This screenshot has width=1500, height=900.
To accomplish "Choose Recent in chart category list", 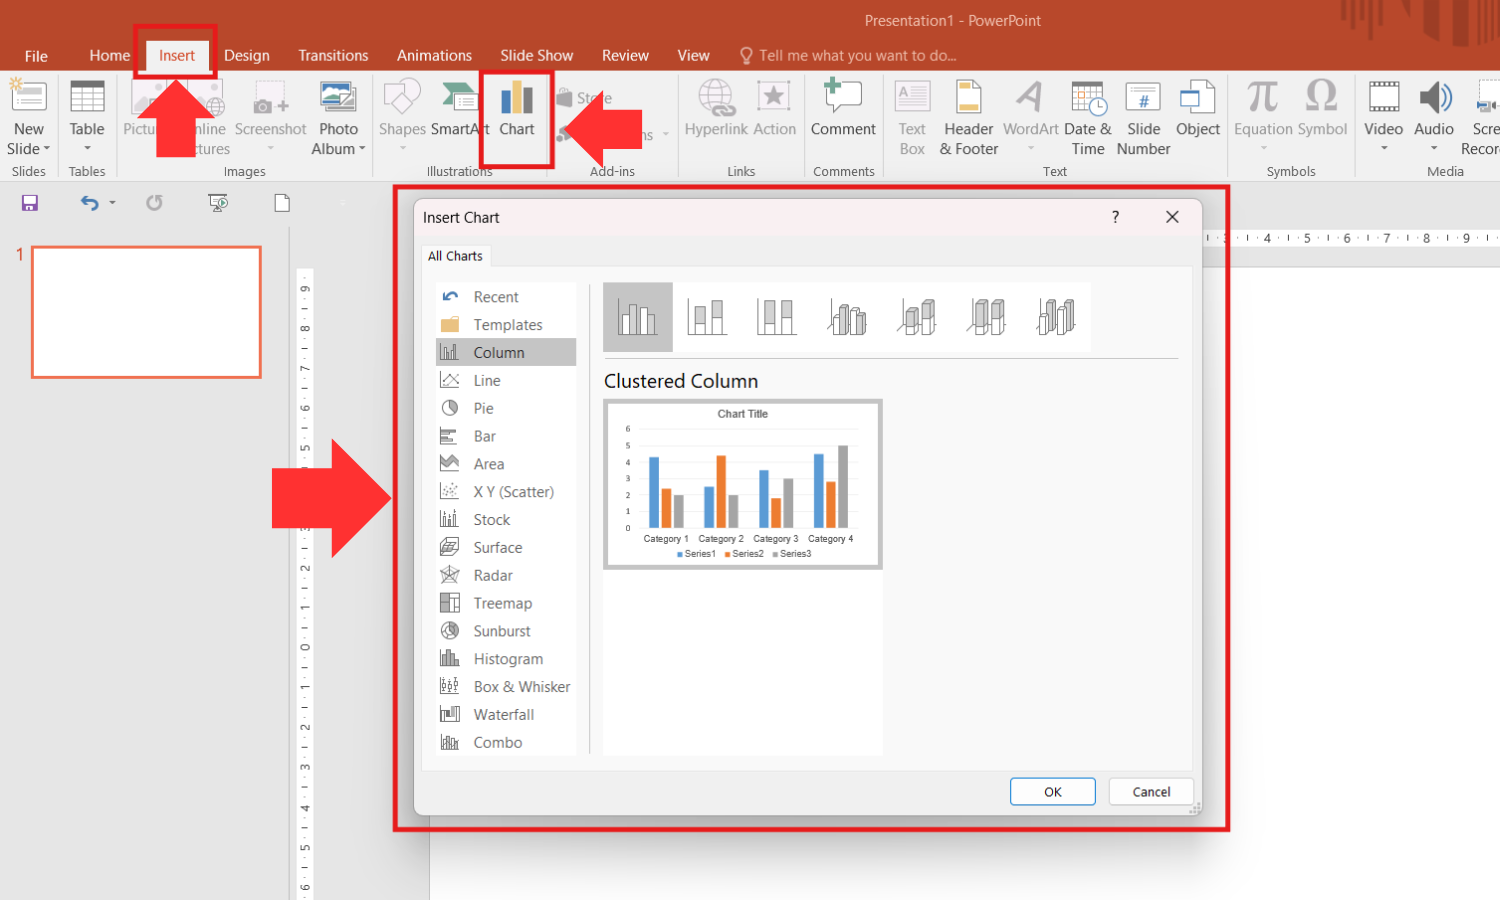I will (x=506, y=297).
